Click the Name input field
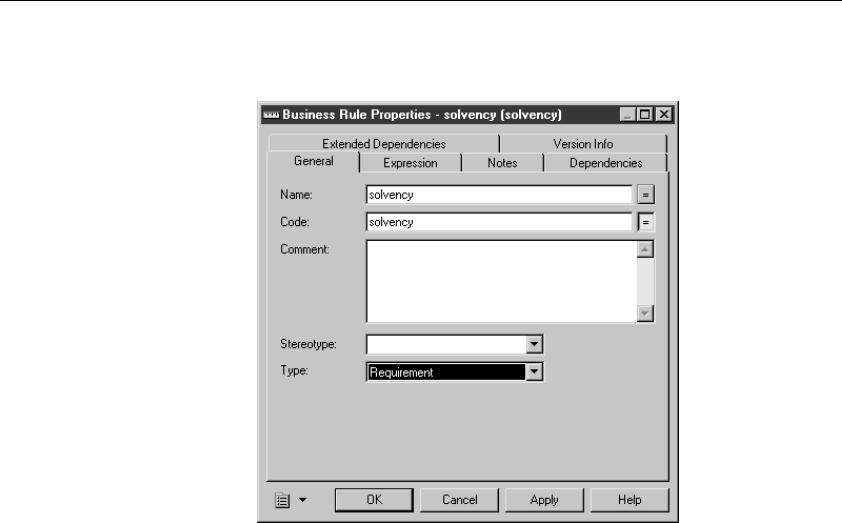 499,194
